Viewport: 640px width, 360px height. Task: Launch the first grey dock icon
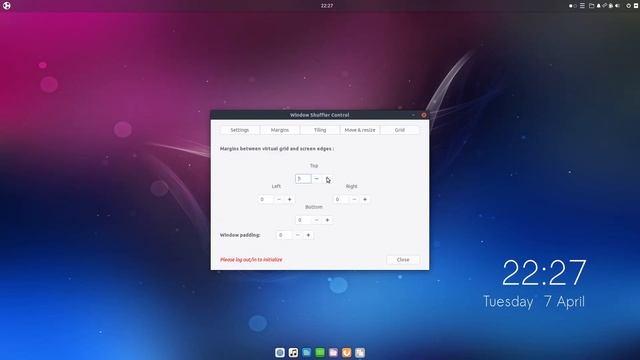tap(280, 353)
